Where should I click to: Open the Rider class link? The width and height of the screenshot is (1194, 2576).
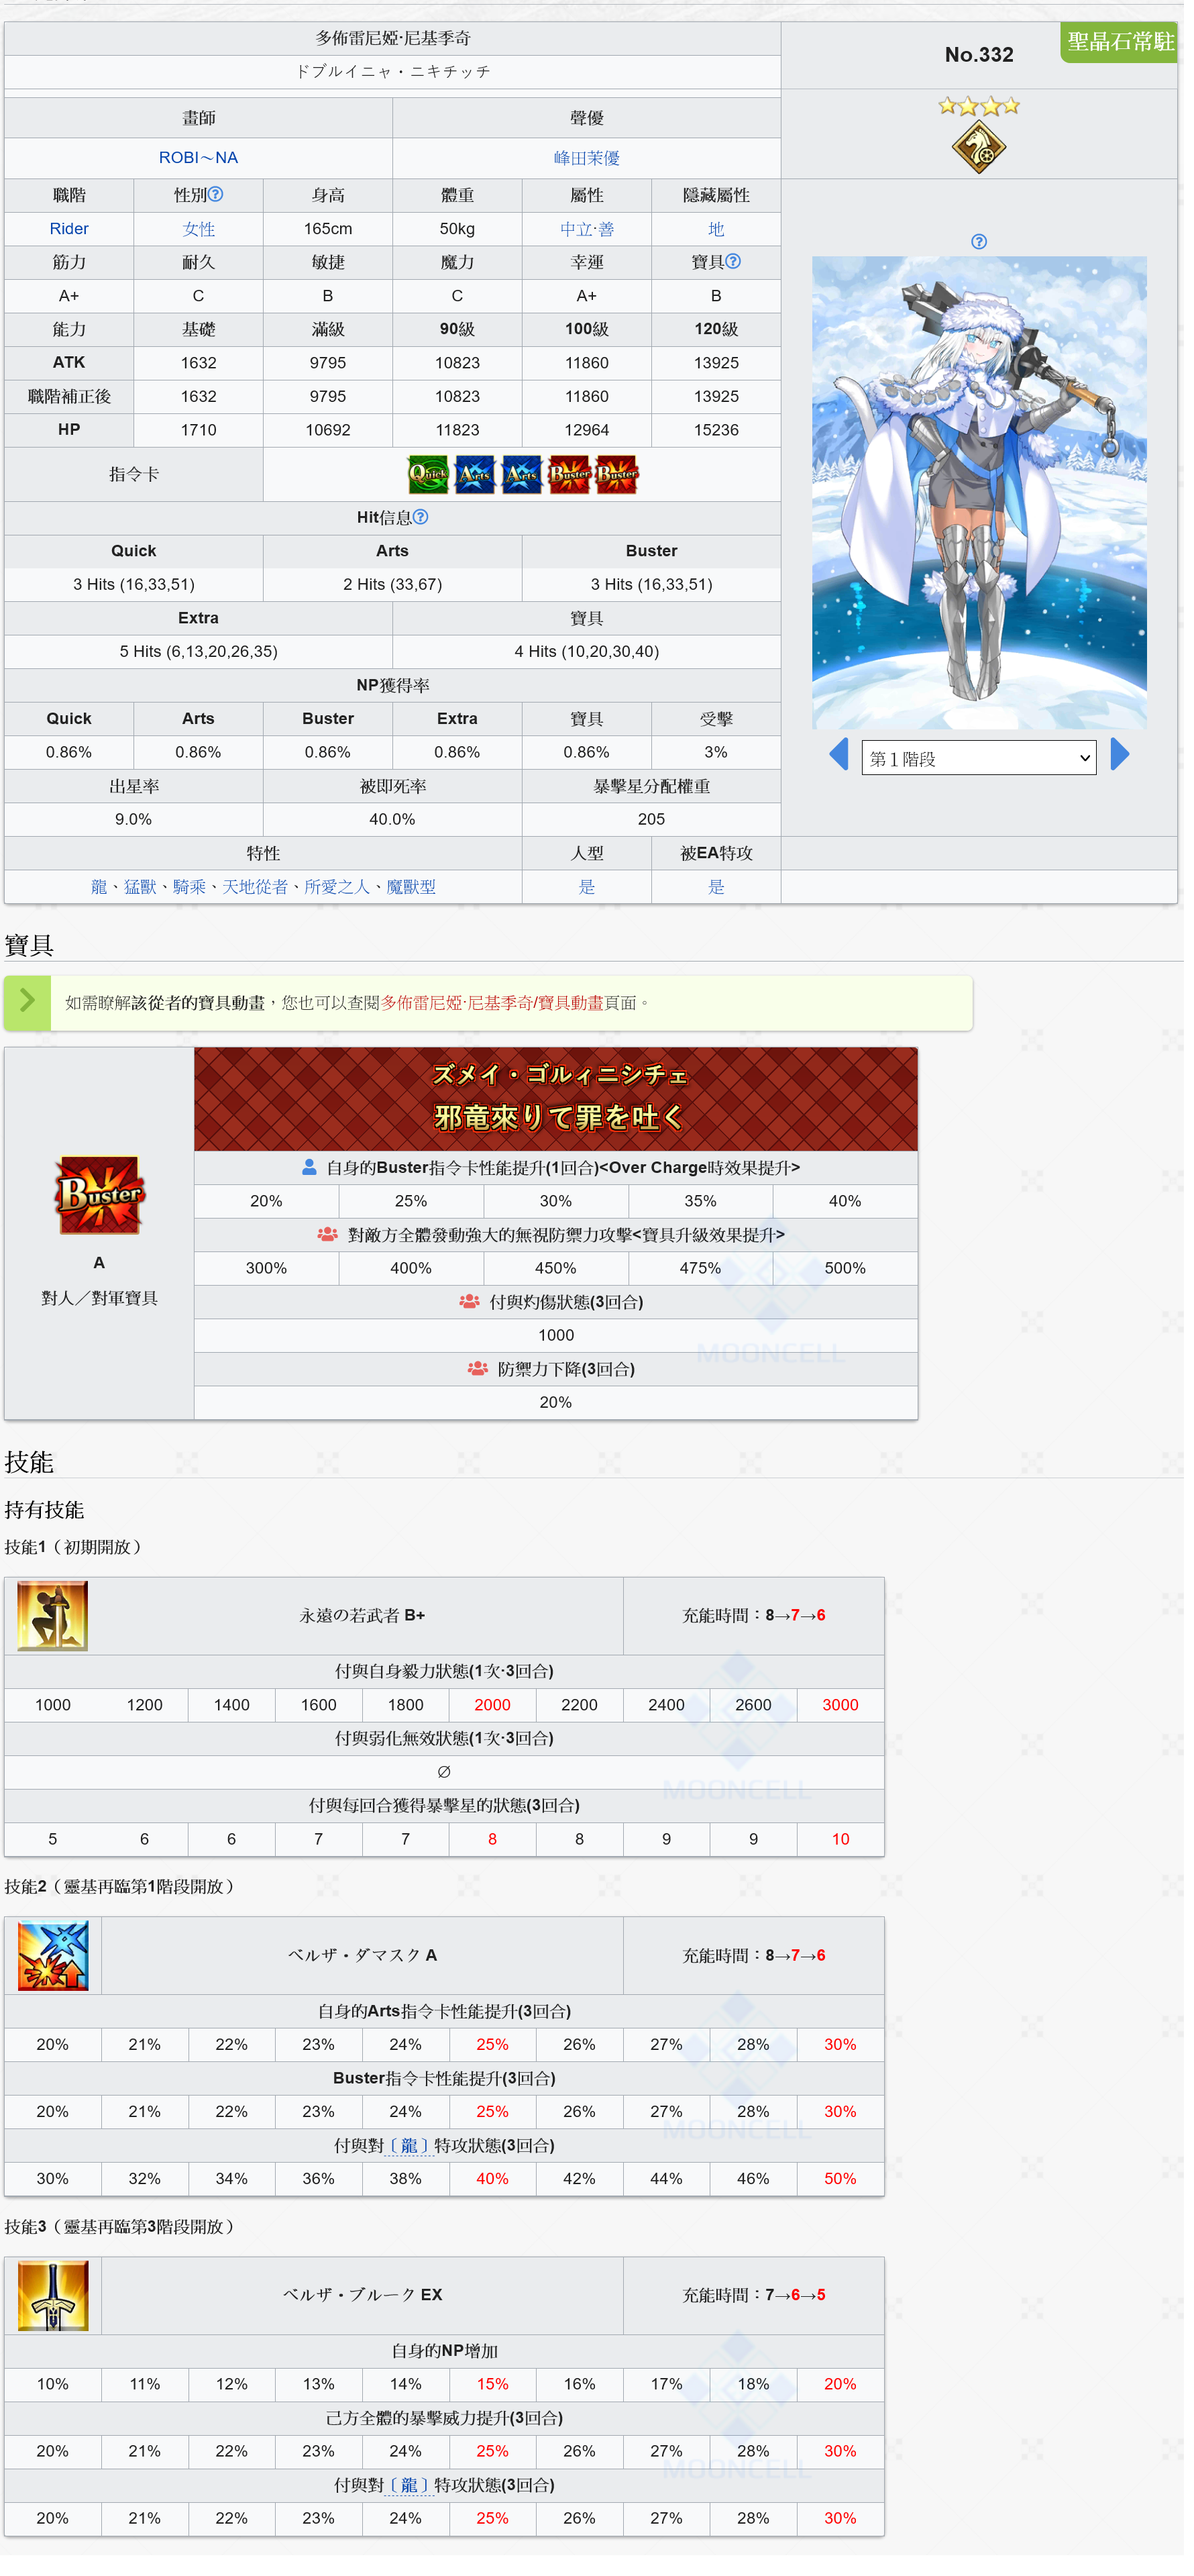[70, 231]
